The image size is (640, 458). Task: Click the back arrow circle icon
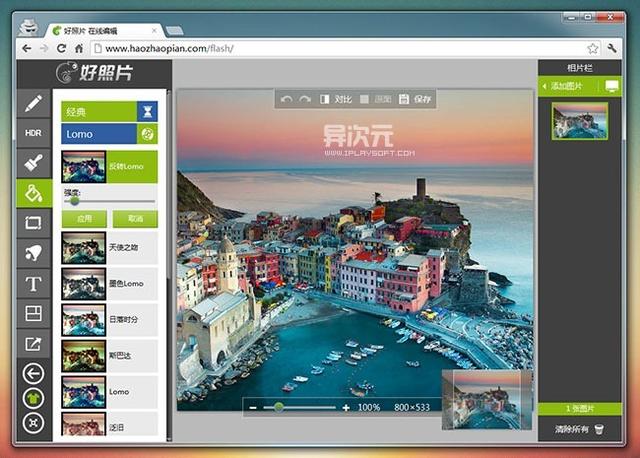point(33,374)
